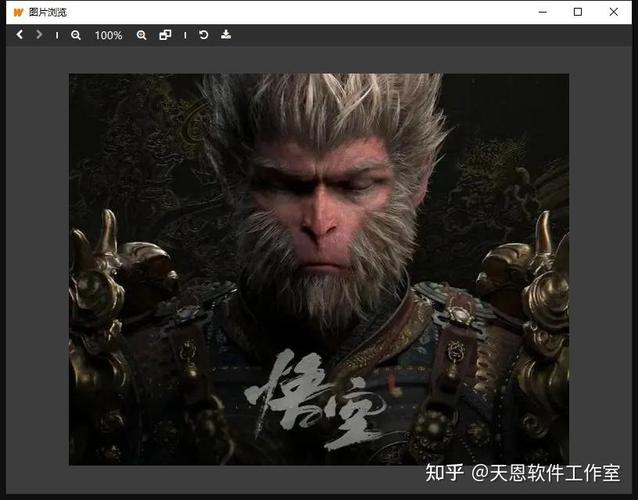Minimize the image viewer window
The image size is (638, 500).
[542, 12]
